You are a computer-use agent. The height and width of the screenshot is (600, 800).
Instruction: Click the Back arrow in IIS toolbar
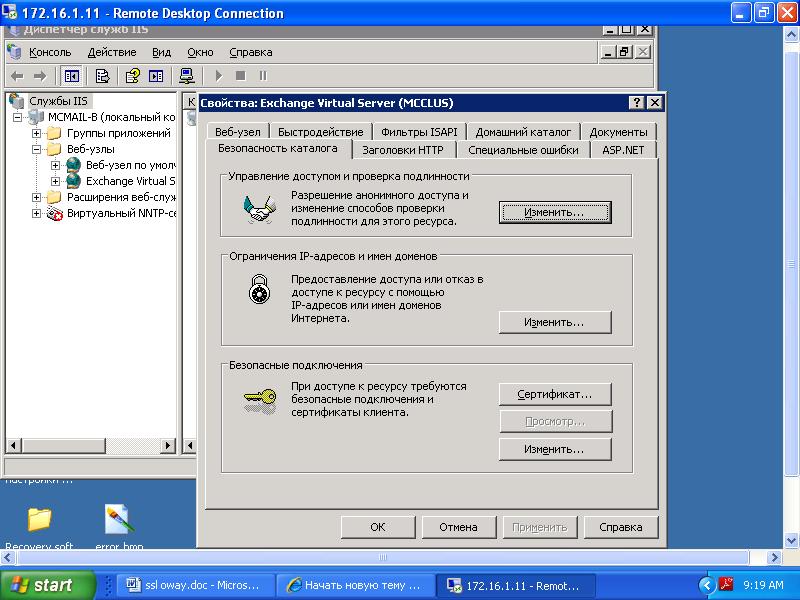click(17, 76)
